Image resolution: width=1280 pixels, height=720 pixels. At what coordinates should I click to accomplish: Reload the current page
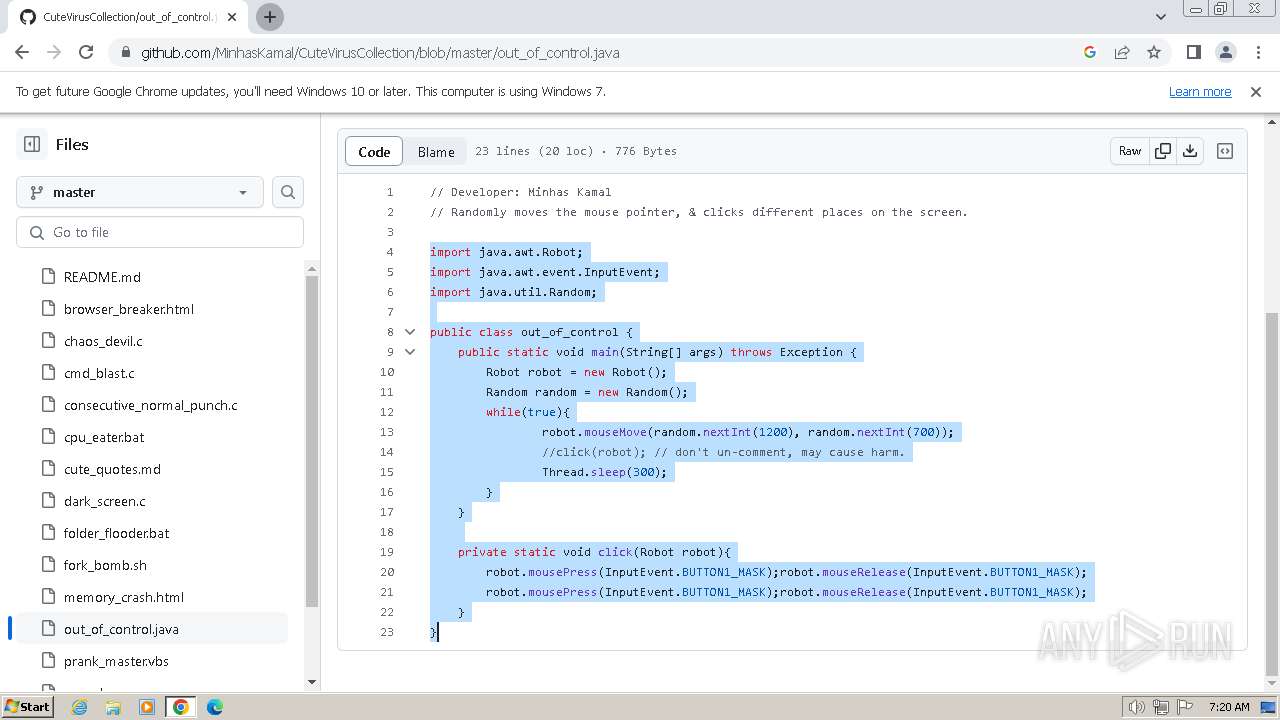pos(86,52)
